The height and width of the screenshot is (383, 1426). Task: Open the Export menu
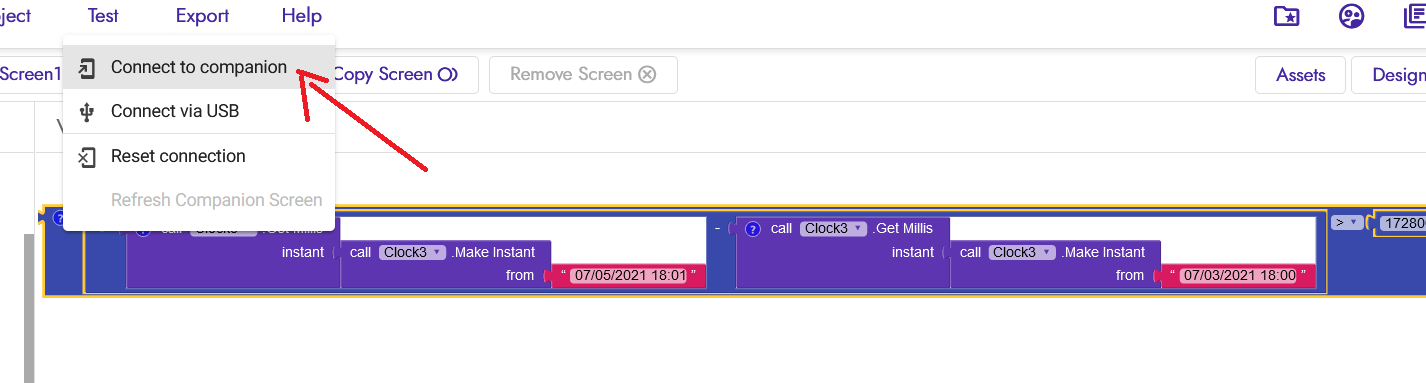[202, 16]
